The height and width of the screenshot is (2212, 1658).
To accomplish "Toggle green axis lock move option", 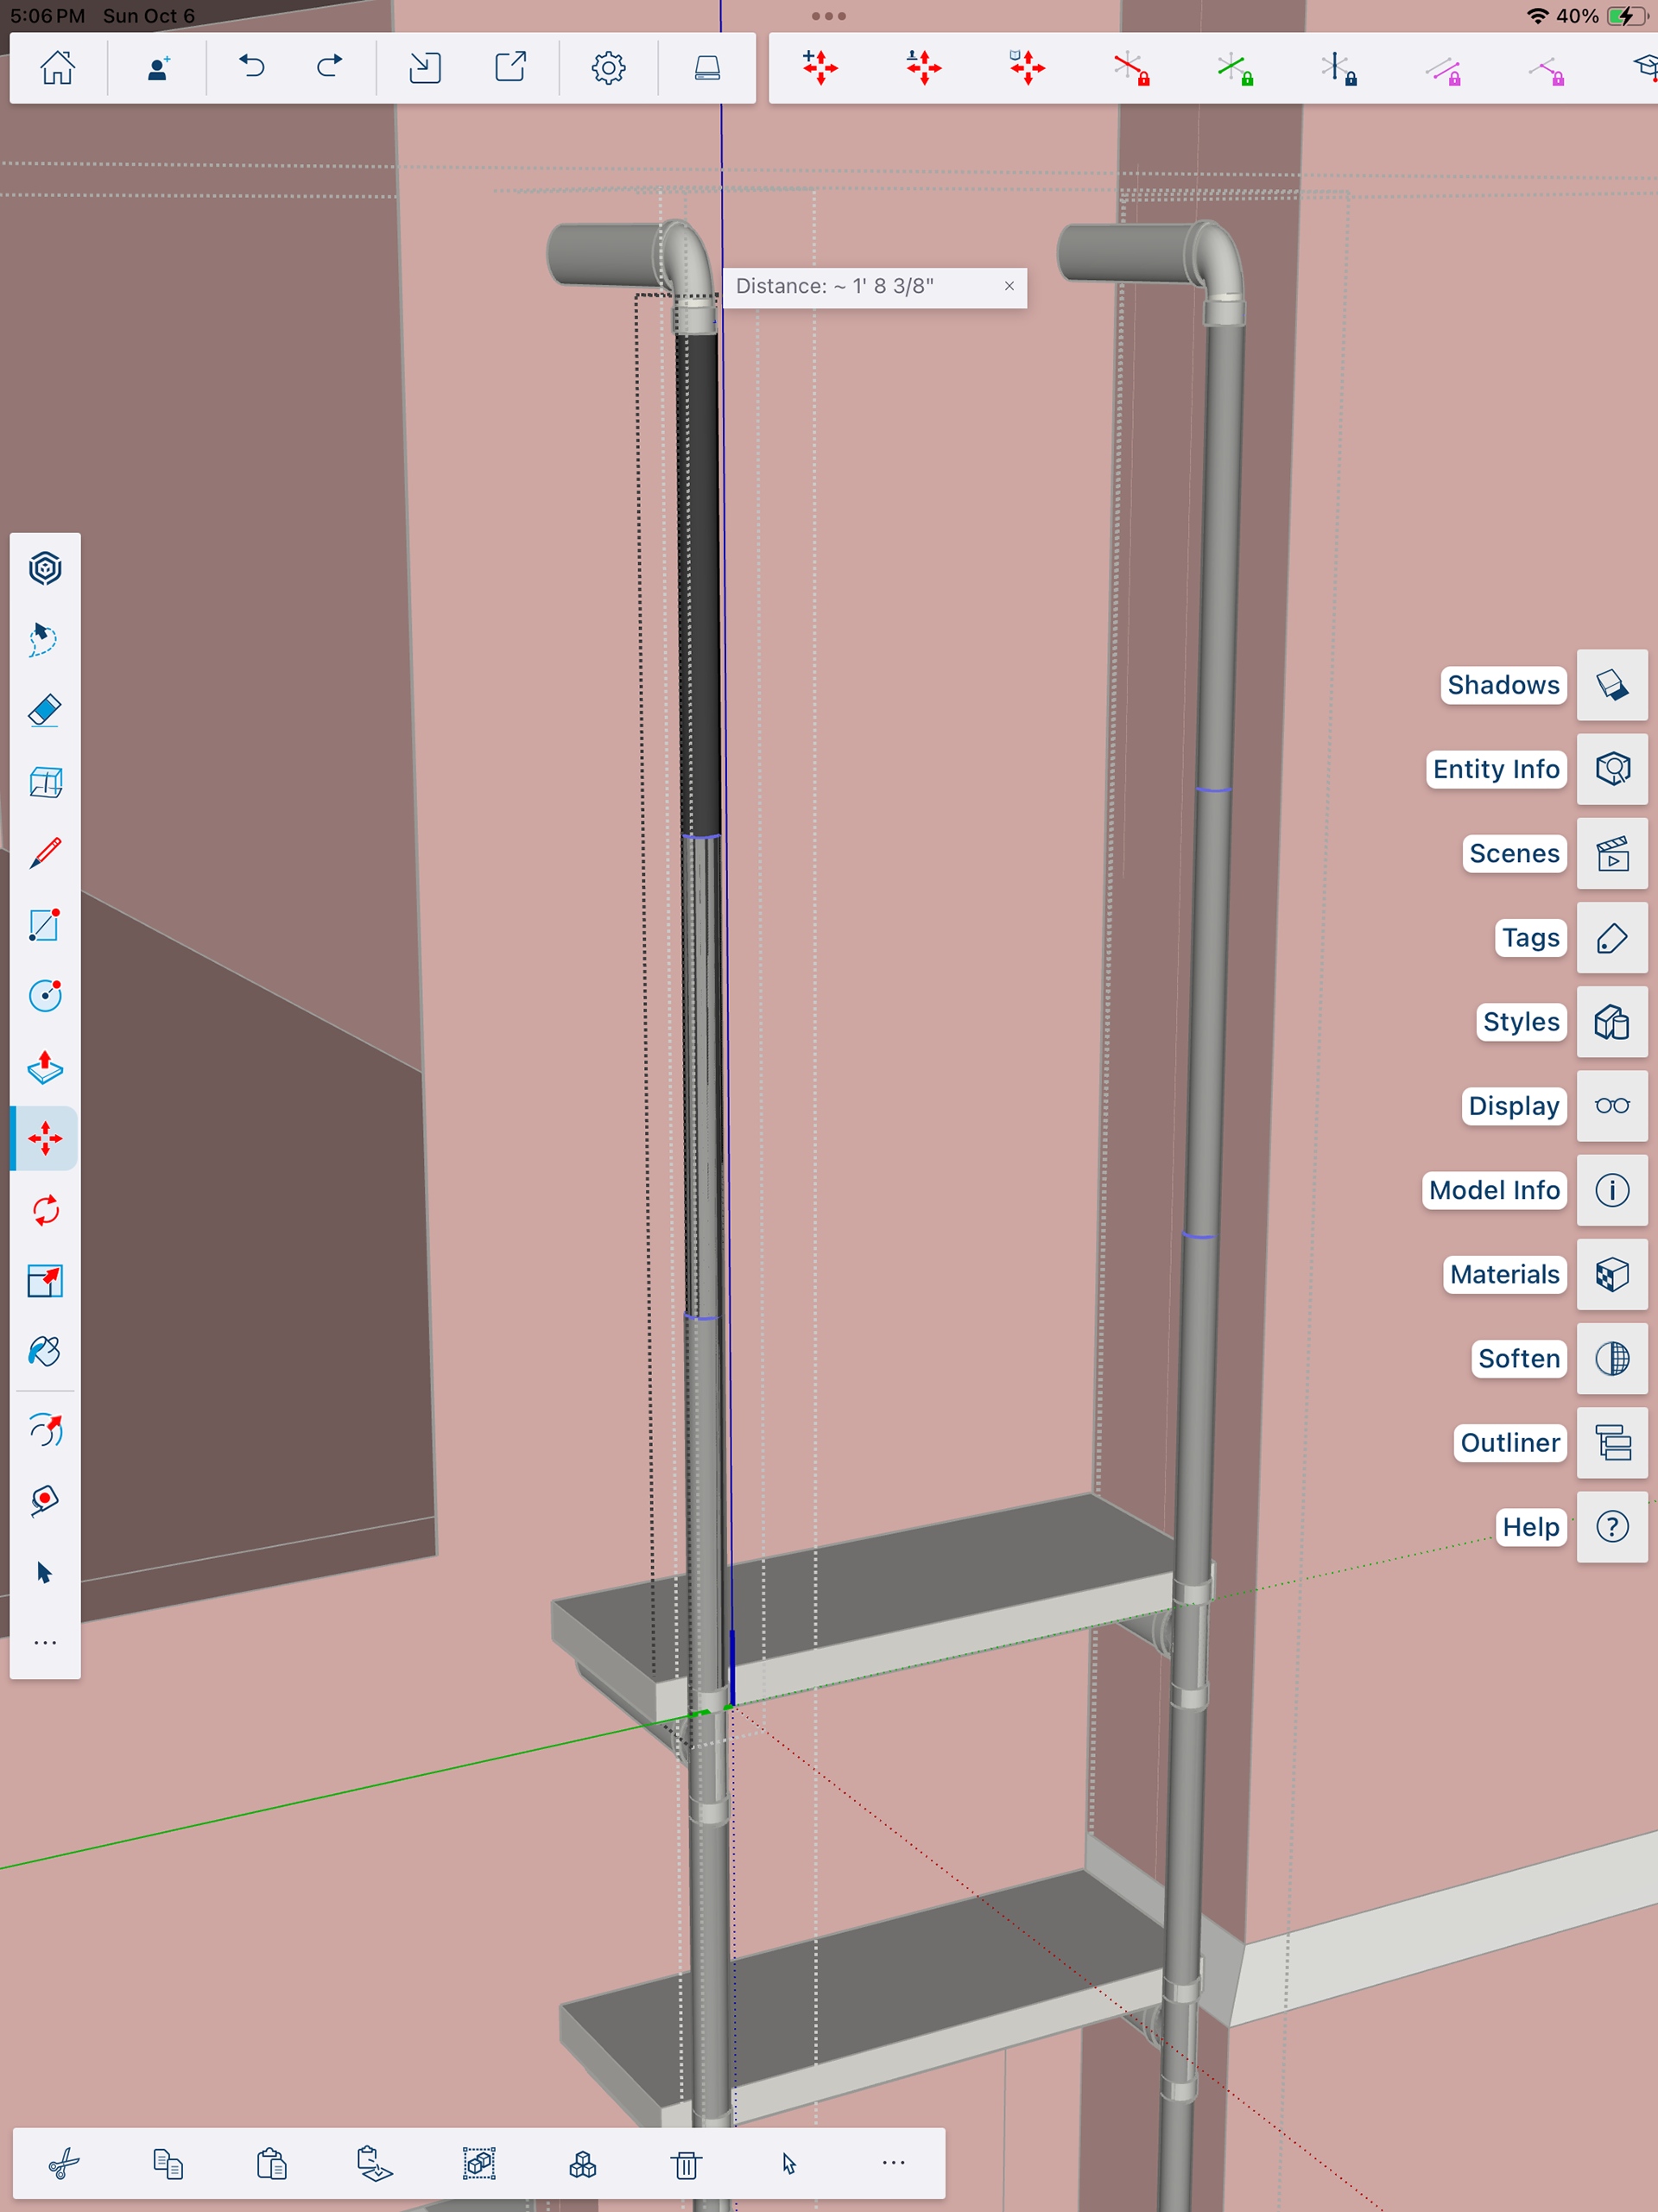I will pyautogui.click(x=1235, y=69).
